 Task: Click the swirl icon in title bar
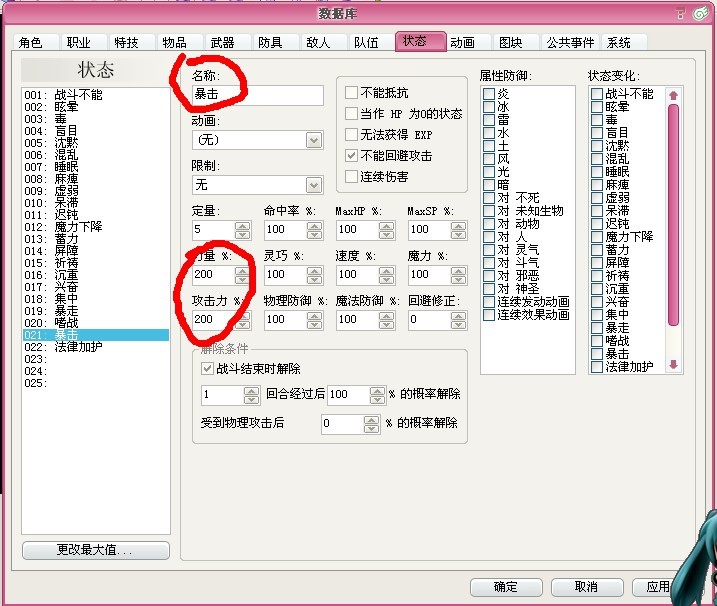coord(700,14)
